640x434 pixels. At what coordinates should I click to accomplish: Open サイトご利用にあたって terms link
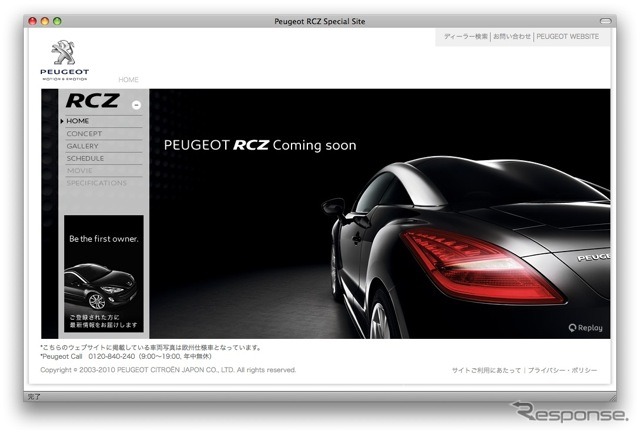(x=486, y=370)
